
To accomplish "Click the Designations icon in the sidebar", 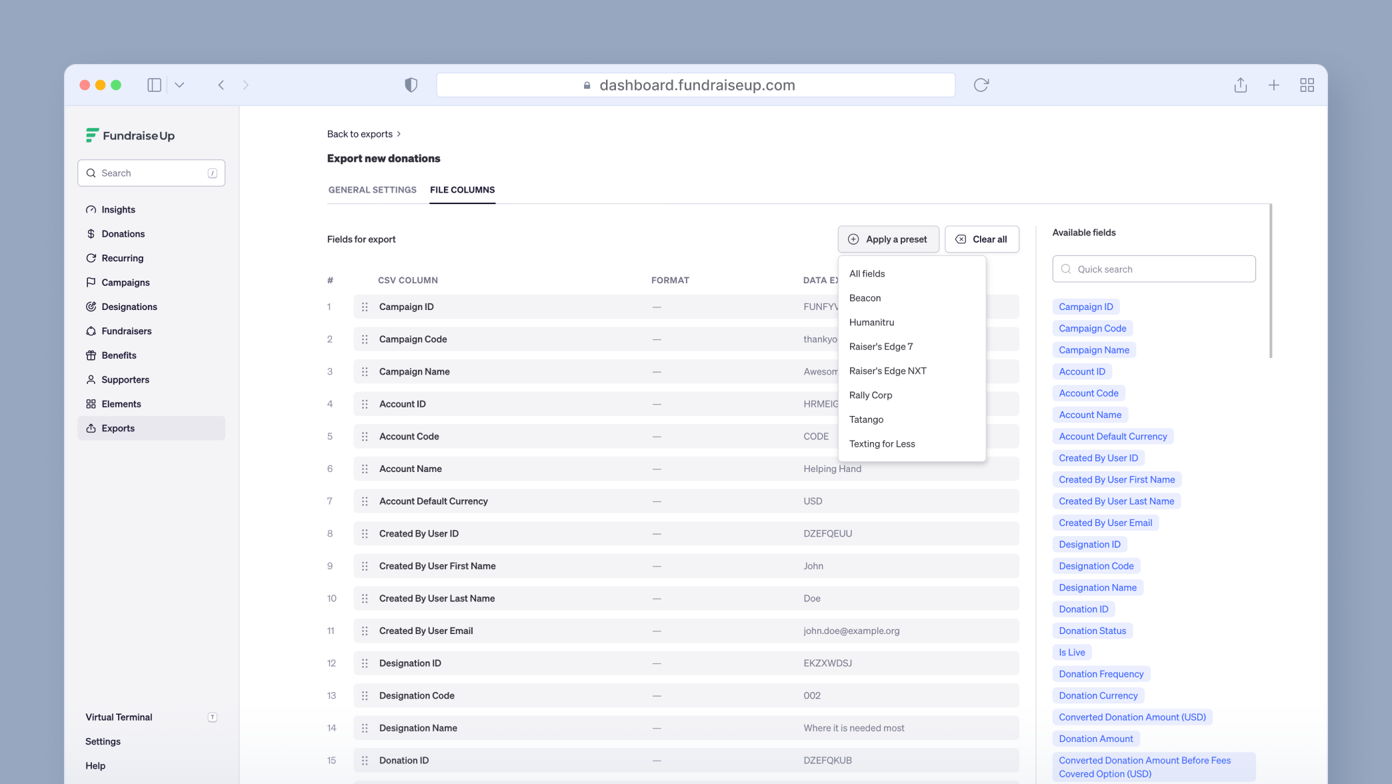I will 91,306.
